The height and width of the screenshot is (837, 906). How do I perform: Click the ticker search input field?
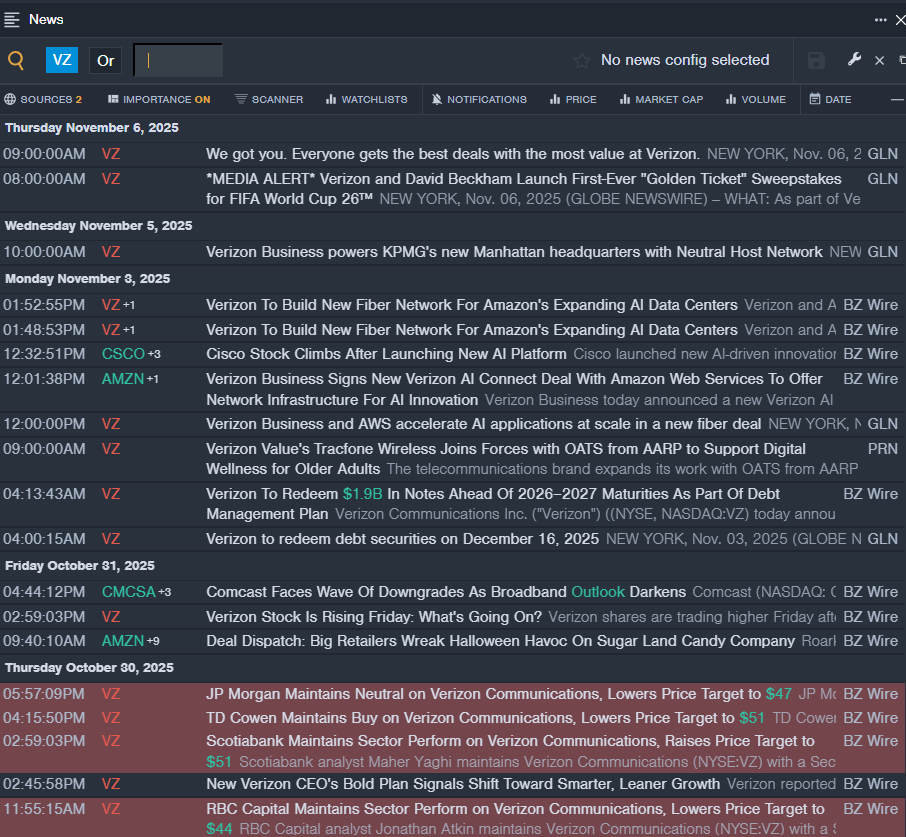click(x=180, y=60)
